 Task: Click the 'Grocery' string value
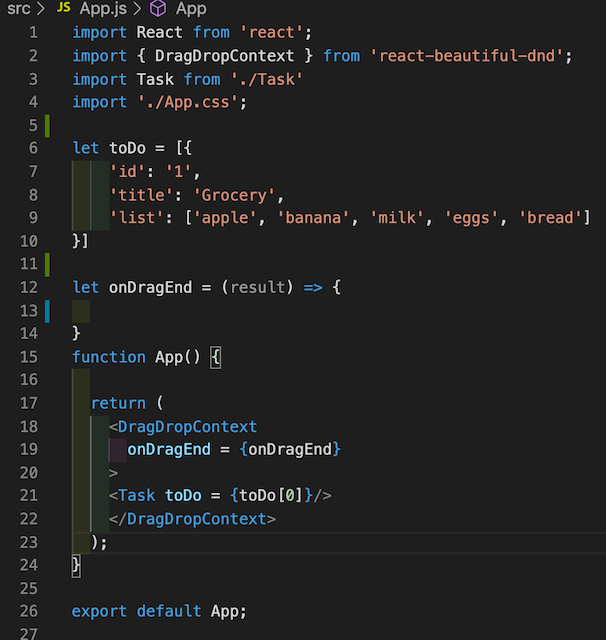(x=234, y=195)
